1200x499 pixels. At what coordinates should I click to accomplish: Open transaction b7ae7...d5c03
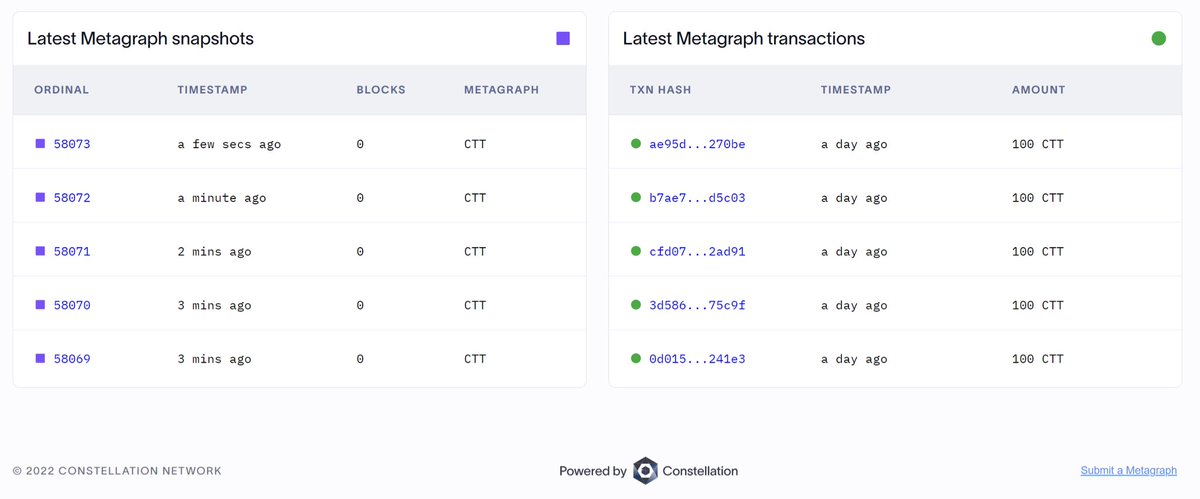coord(697,198)
